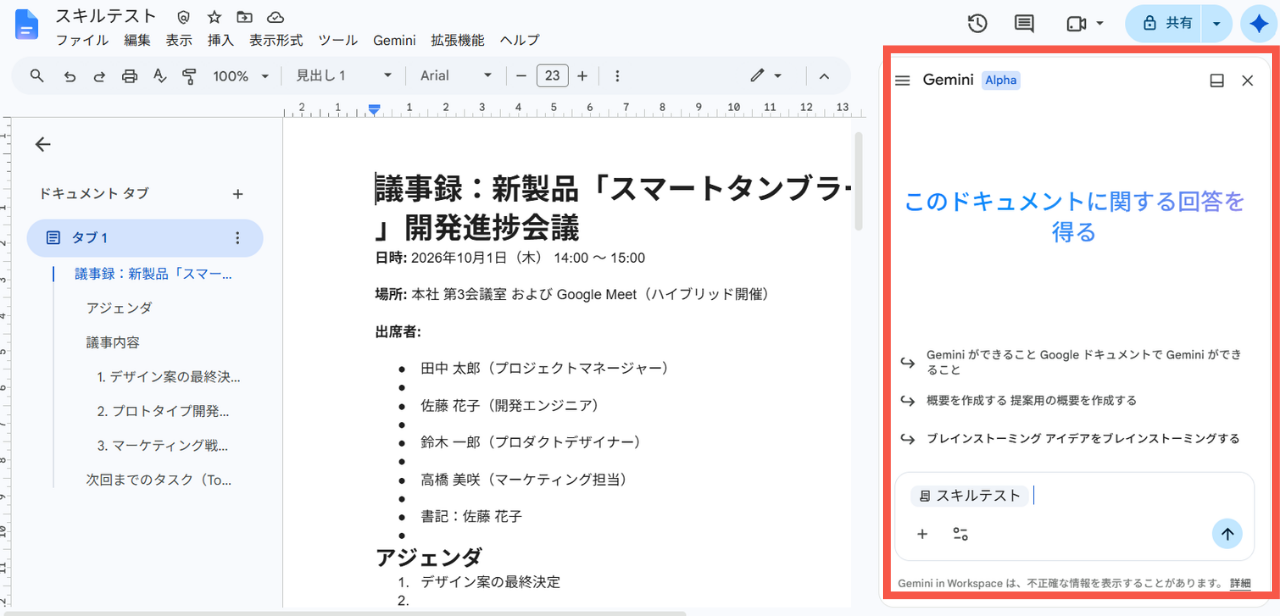Open the 表示 menu
Image resolution: width=1280 pixels, height=616 pixels.
pyautogui.click(x=179, y=40)
